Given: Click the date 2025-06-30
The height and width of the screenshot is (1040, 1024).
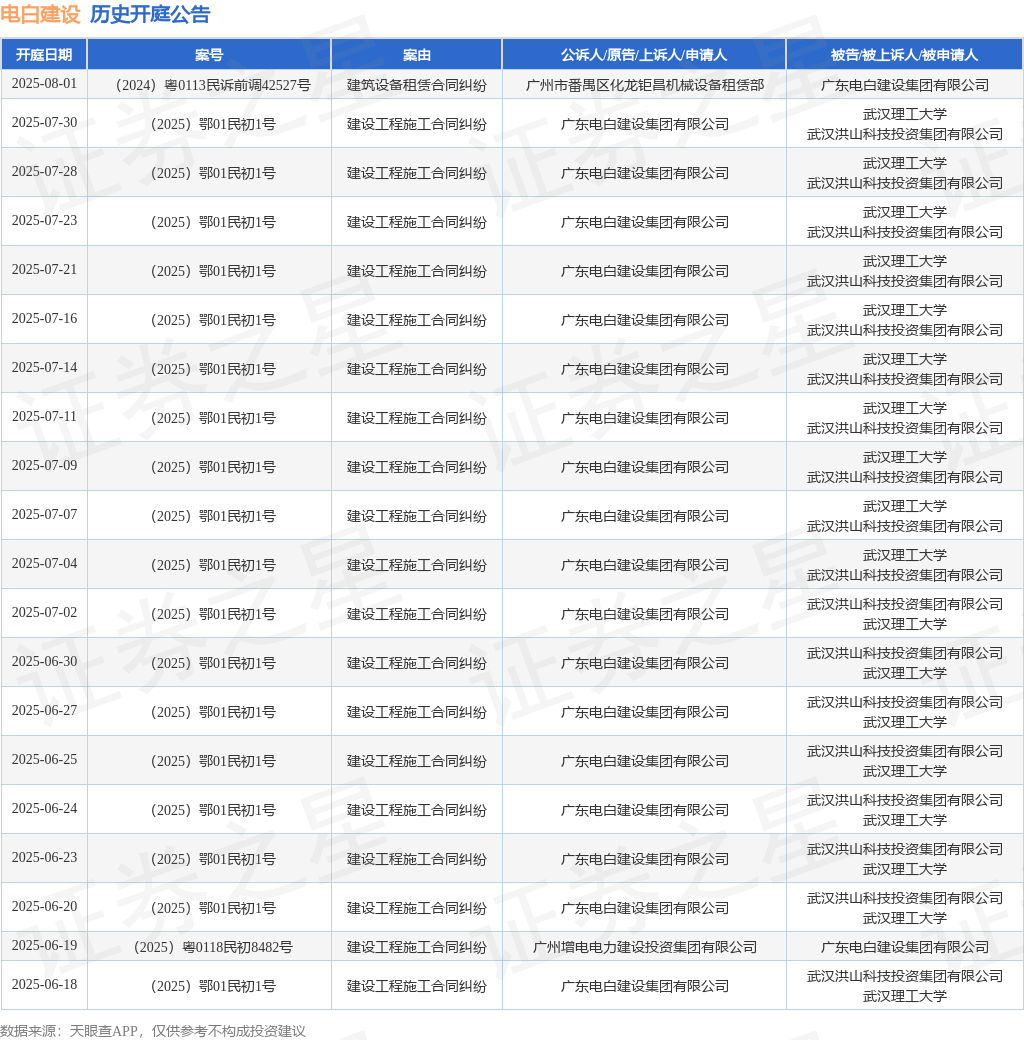Looking at the screenshot, I should (x=44, y=663).
